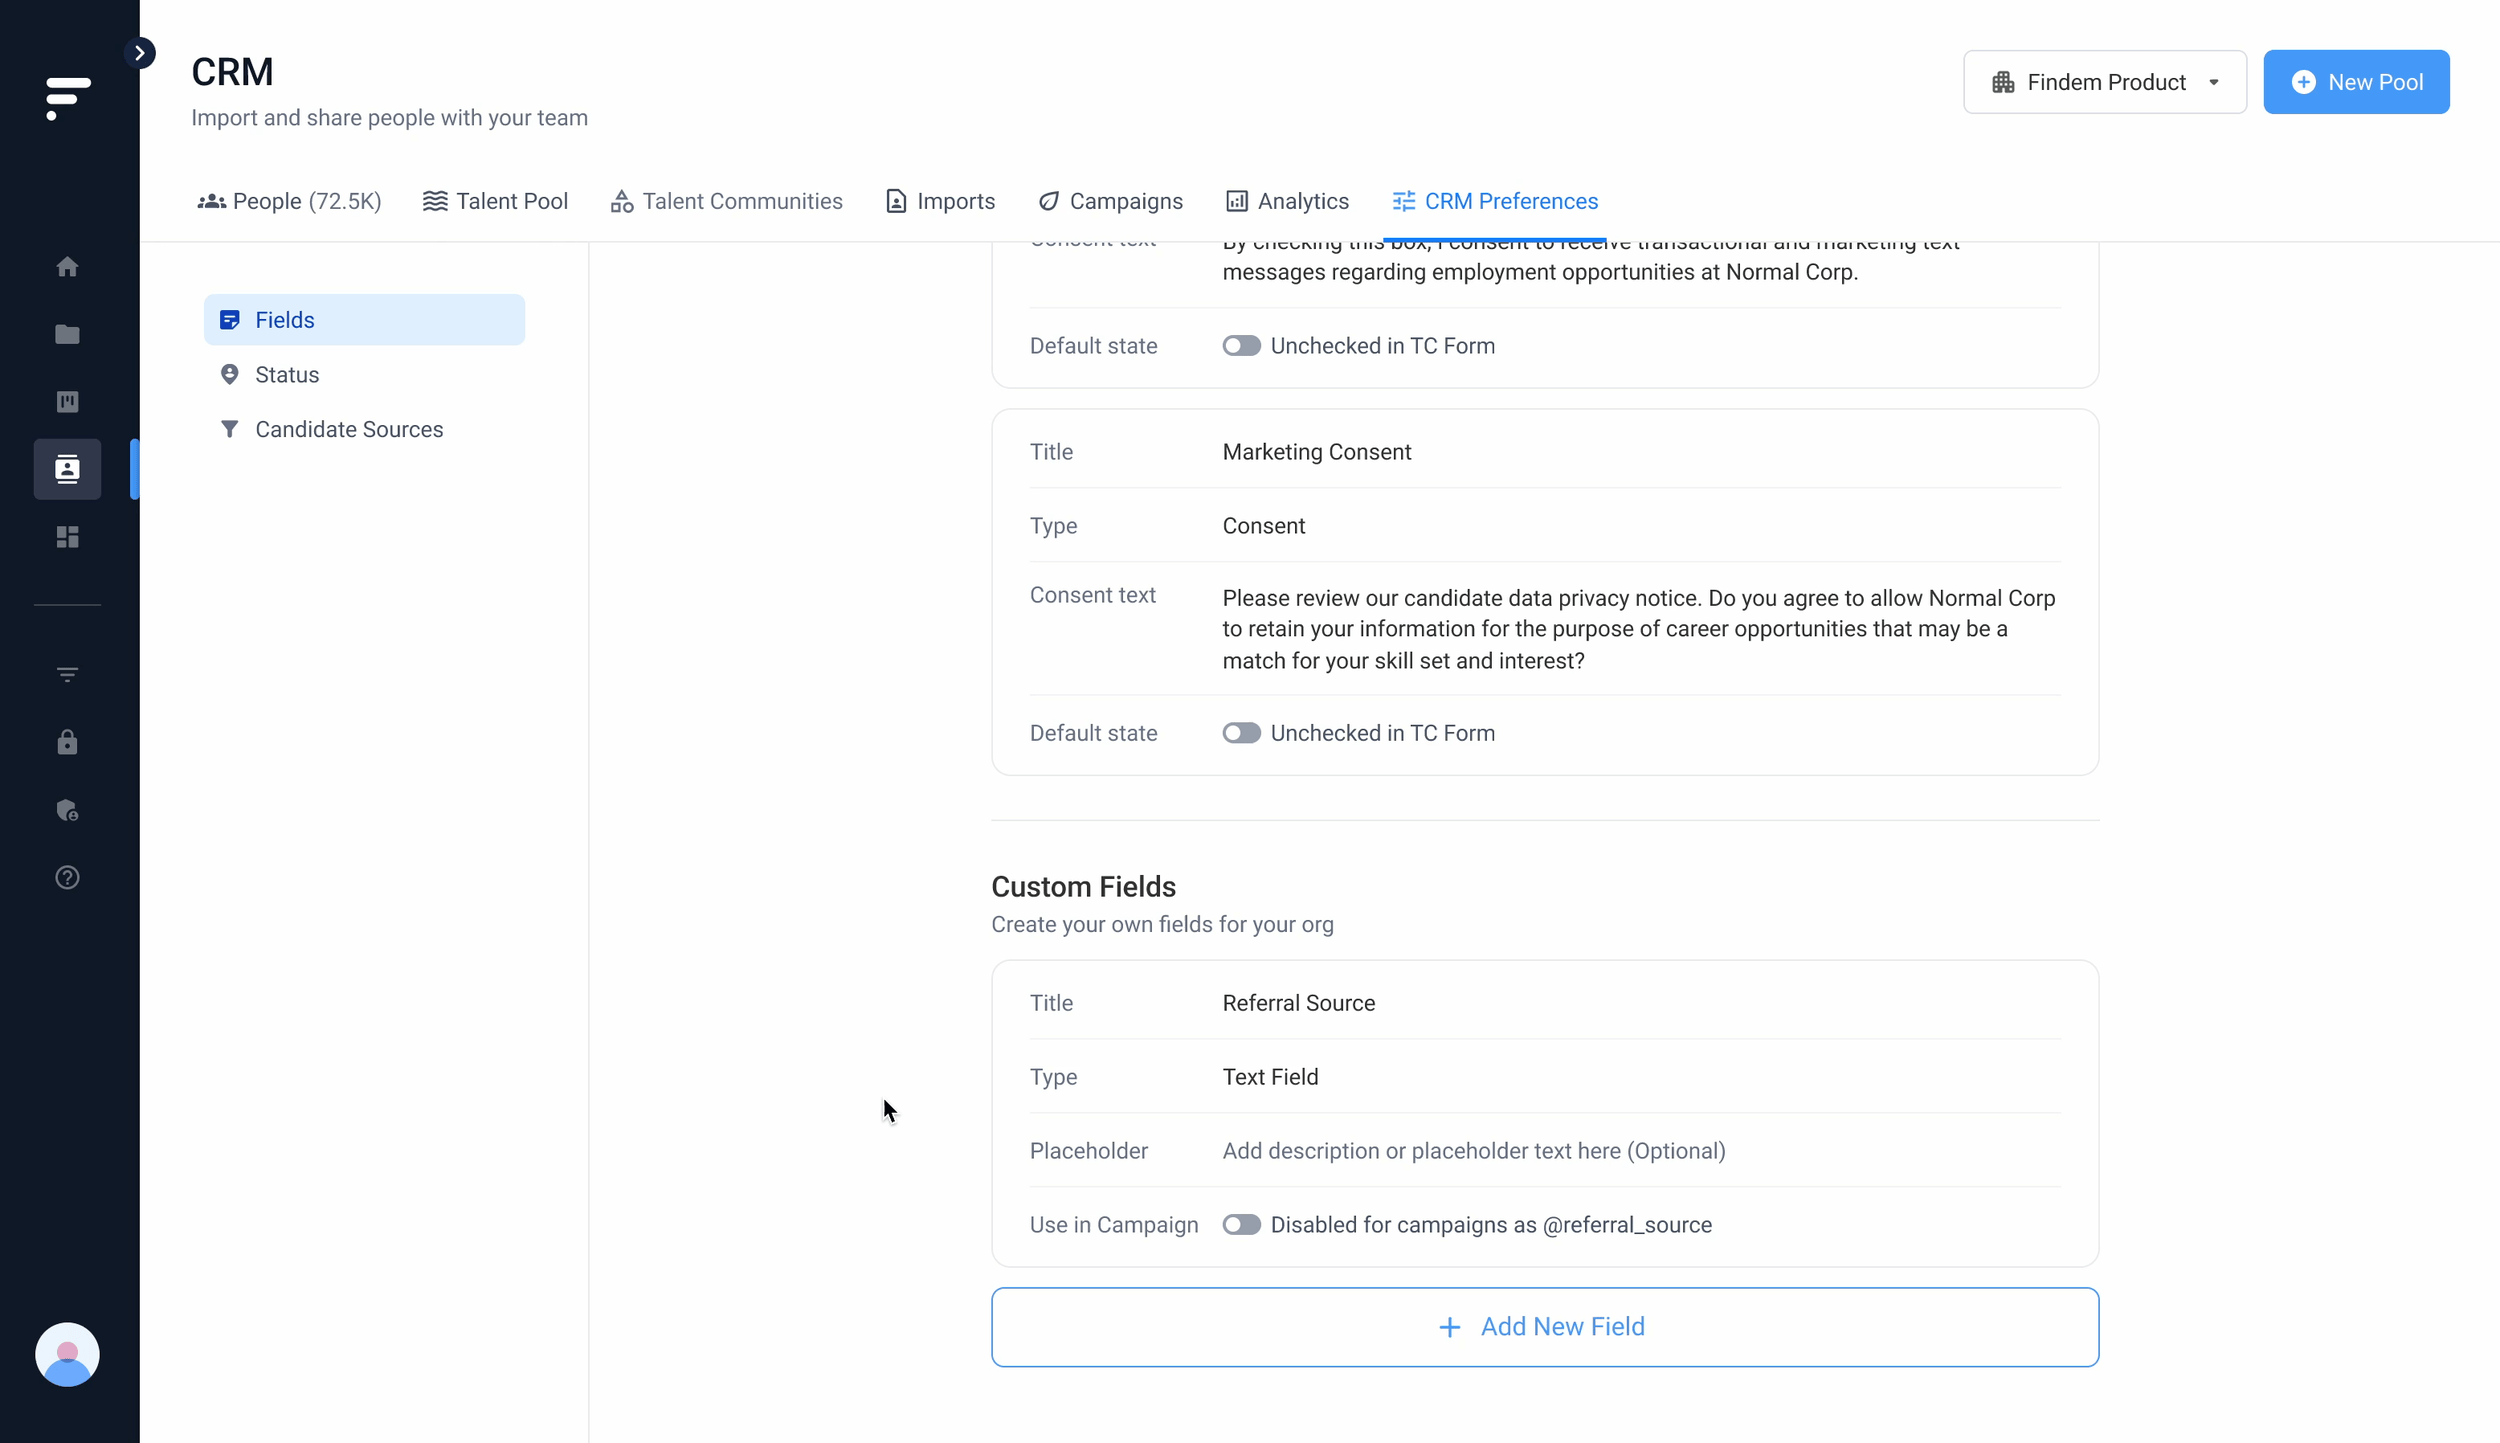This screenshot has height=1443, width=2500.
Task: Click the chart icon on Analytics tab
Action: pos(1237,202)
